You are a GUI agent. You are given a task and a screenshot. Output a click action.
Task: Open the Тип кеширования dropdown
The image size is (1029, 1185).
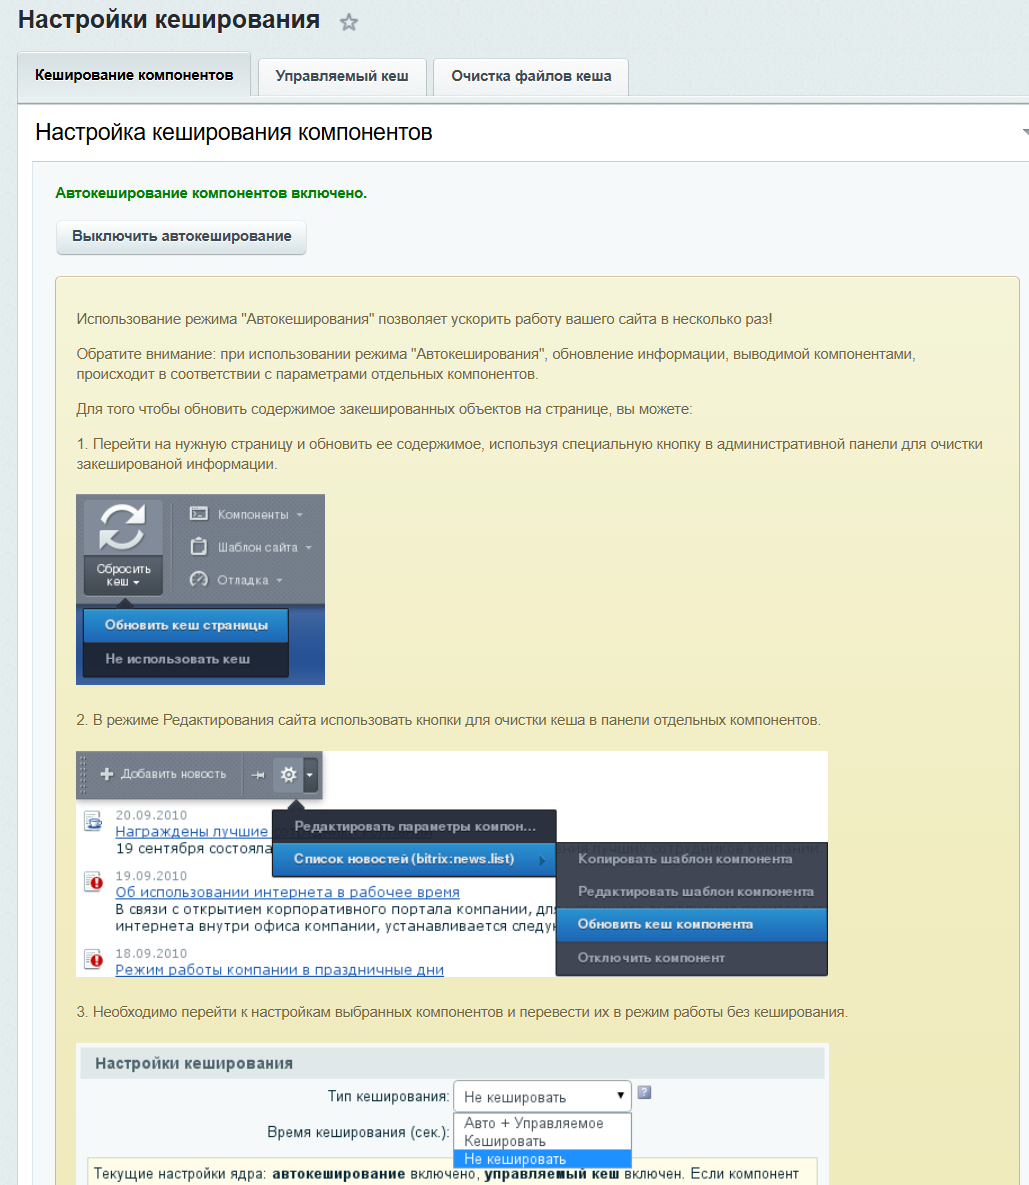[542, 1097]
